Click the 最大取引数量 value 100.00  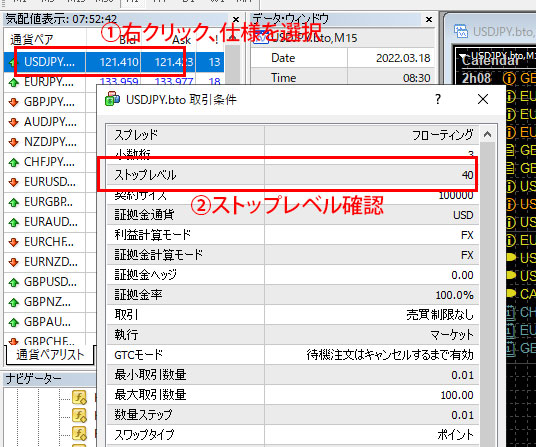tap(457, 395)
